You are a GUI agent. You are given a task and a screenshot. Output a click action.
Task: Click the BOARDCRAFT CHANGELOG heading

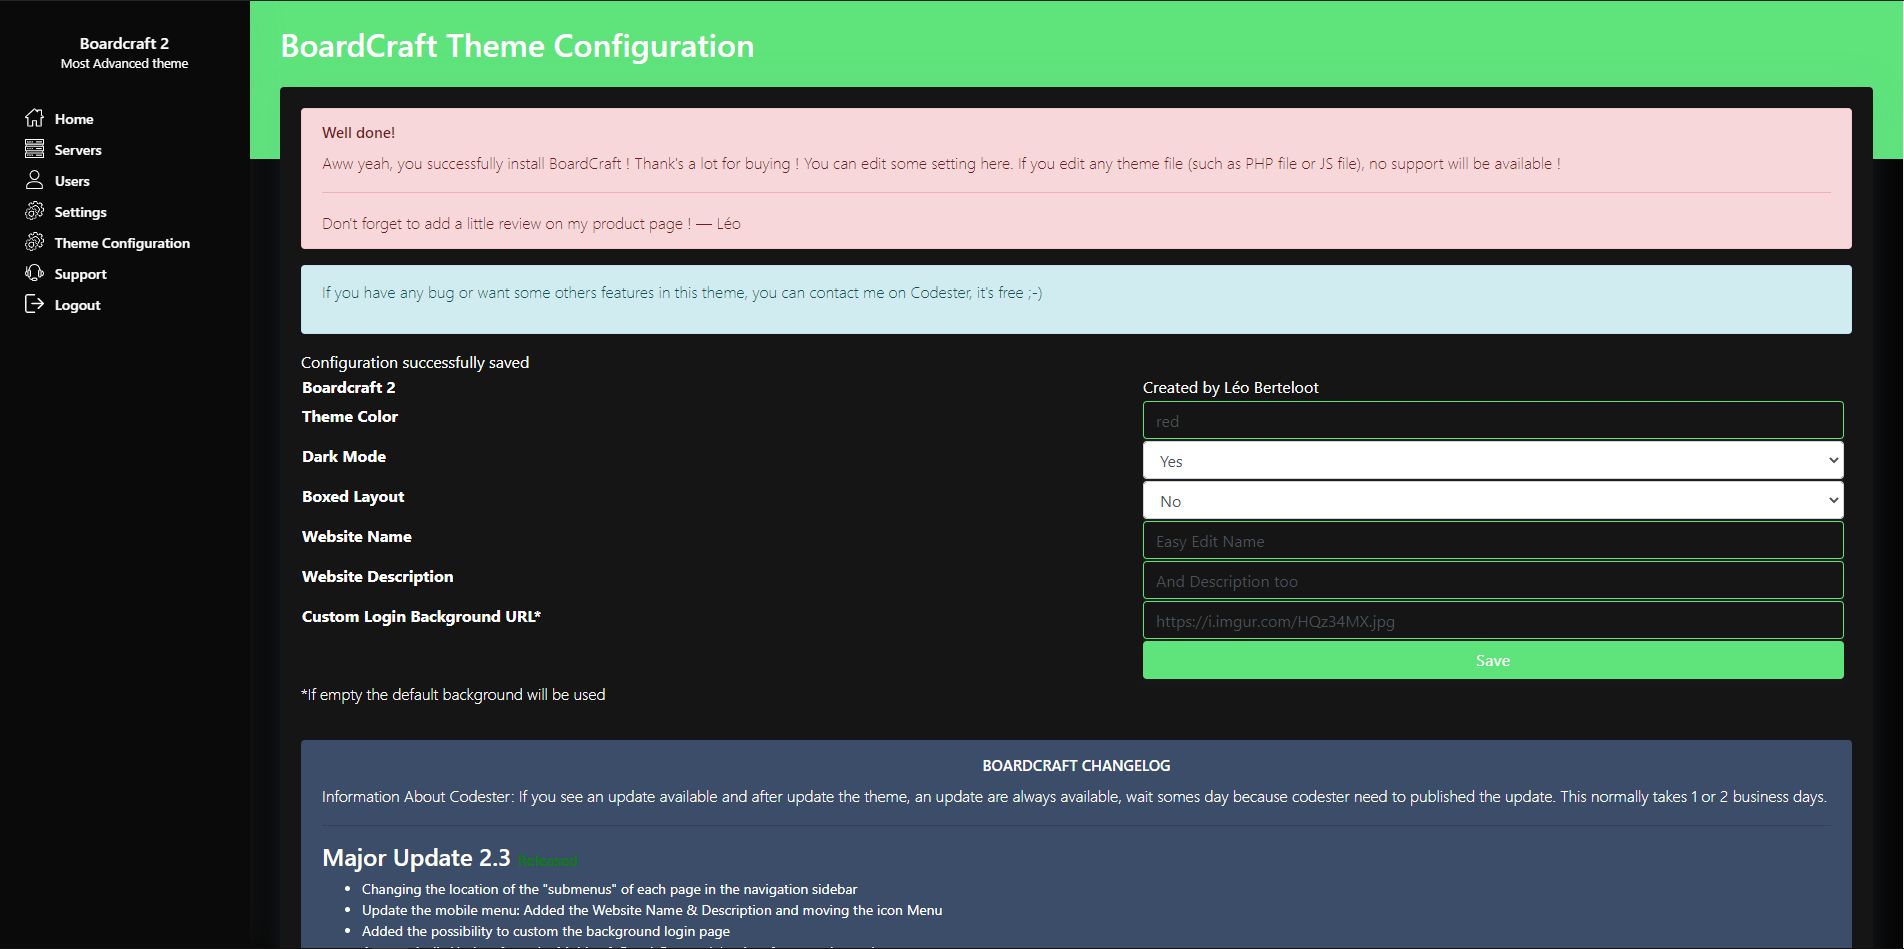(x=1076, y=765)
